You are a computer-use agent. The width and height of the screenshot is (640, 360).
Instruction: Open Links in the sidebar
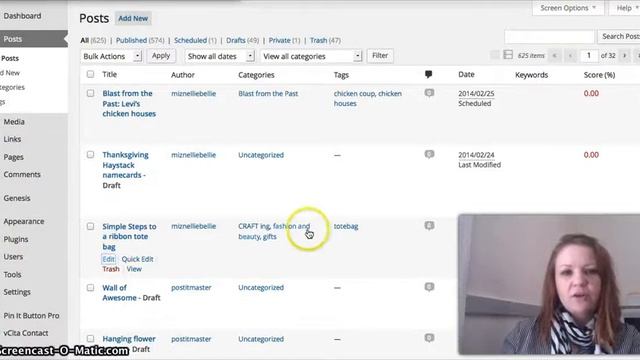click(12, 139)
